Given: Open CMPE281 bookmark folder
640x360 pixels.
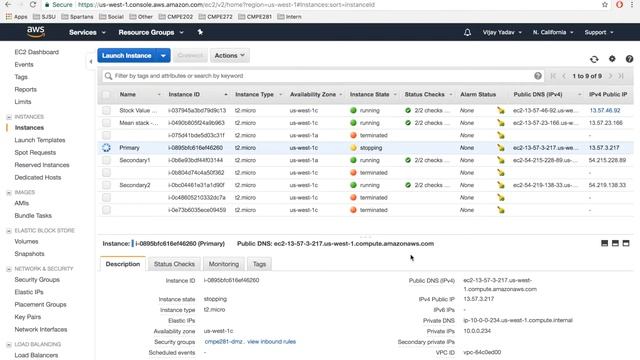Looking at the screenshot, I should tap(255, 17).
